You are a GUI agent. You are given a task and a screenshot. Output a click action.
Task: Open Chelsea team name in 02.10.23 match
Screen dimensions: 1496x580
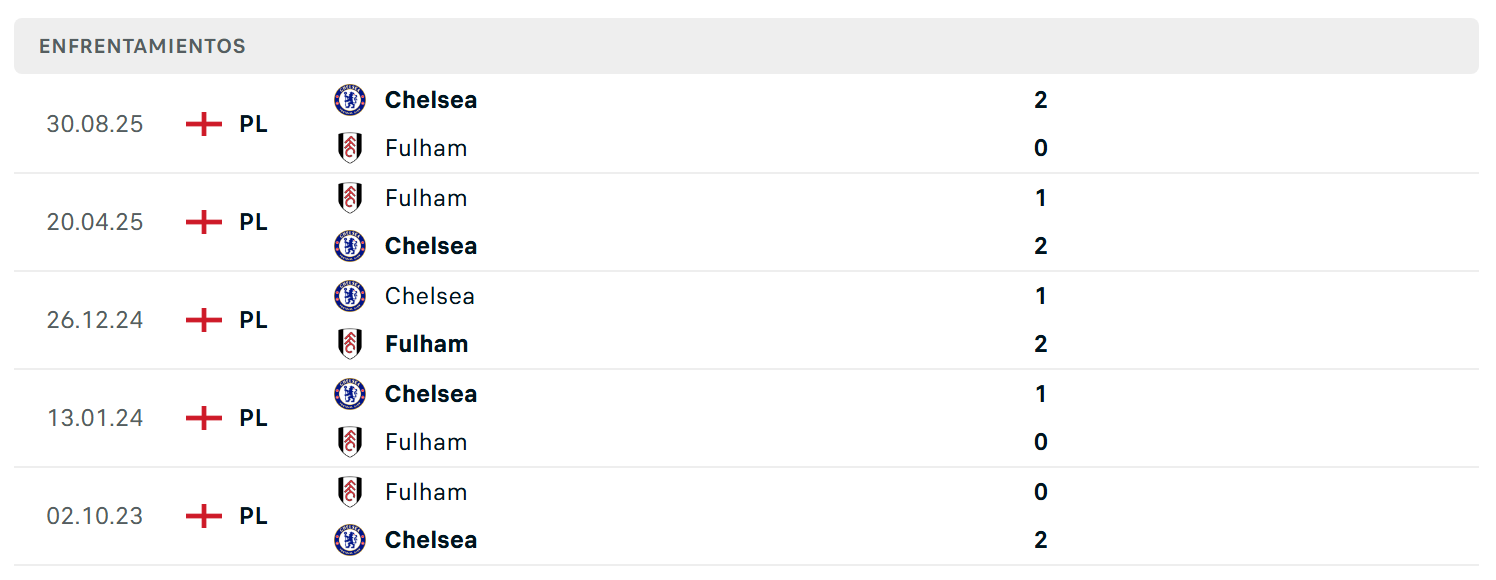tap(431, 540)
